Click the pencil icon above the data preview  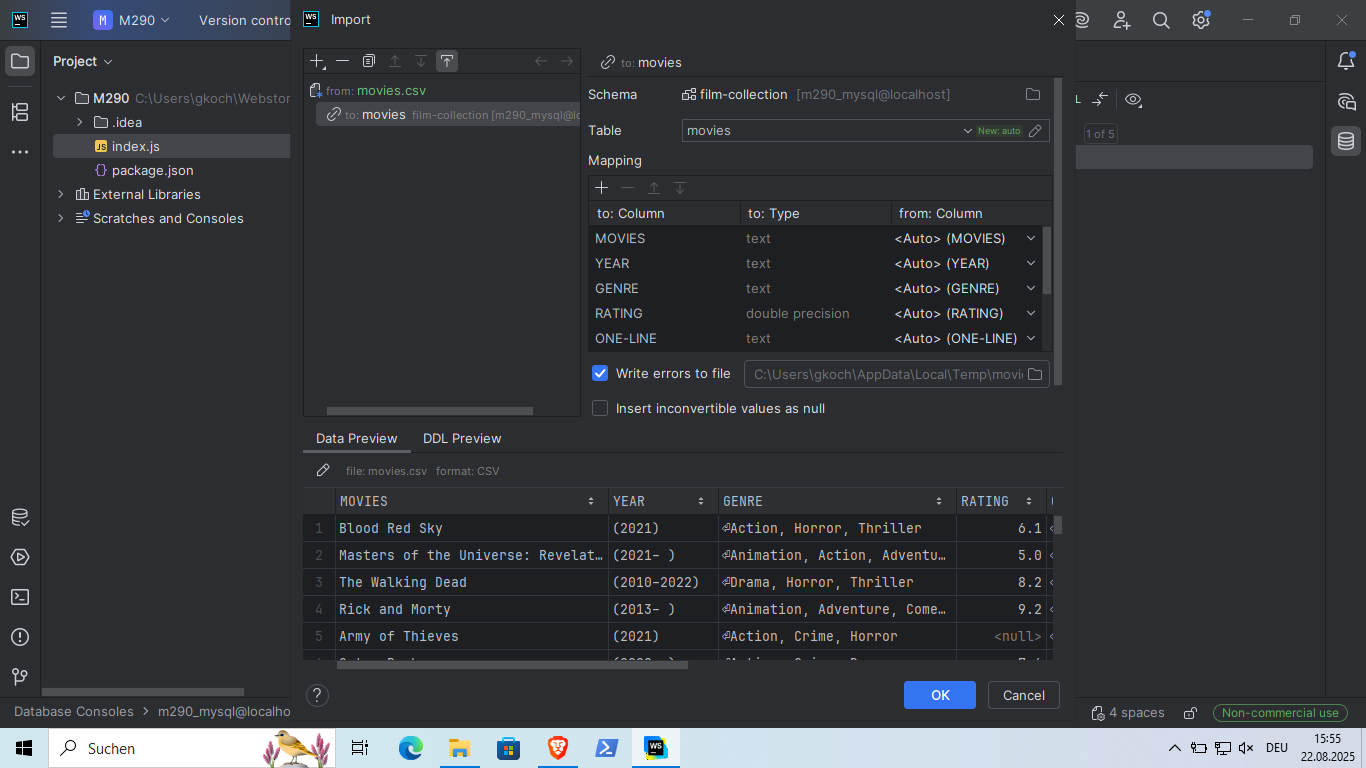click(x=323, y=470)
